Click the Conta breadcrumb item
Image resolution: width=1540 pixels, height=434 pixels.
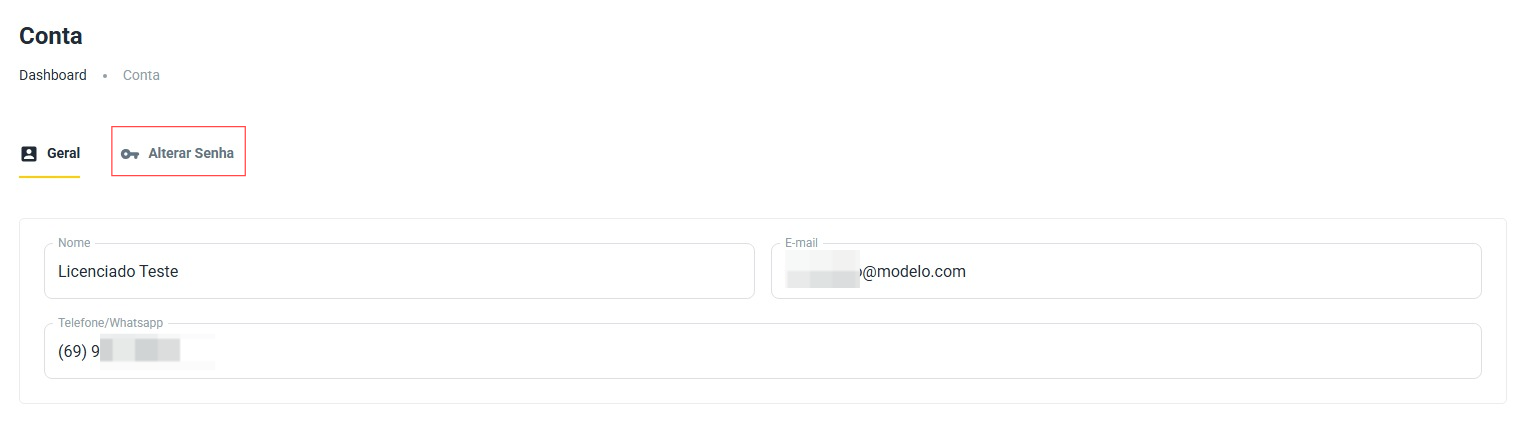point(141,75)
